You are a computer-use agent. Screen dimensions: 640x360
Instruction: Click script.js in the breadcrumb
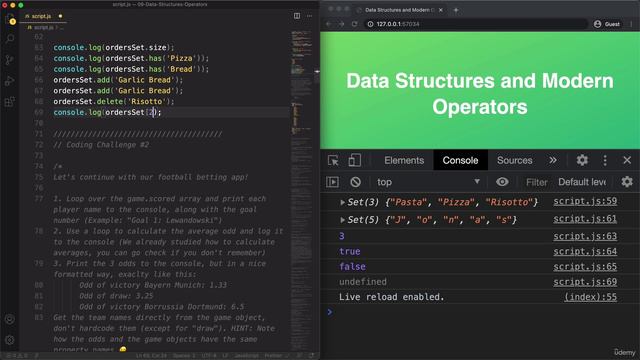click(x=43, y=27)
